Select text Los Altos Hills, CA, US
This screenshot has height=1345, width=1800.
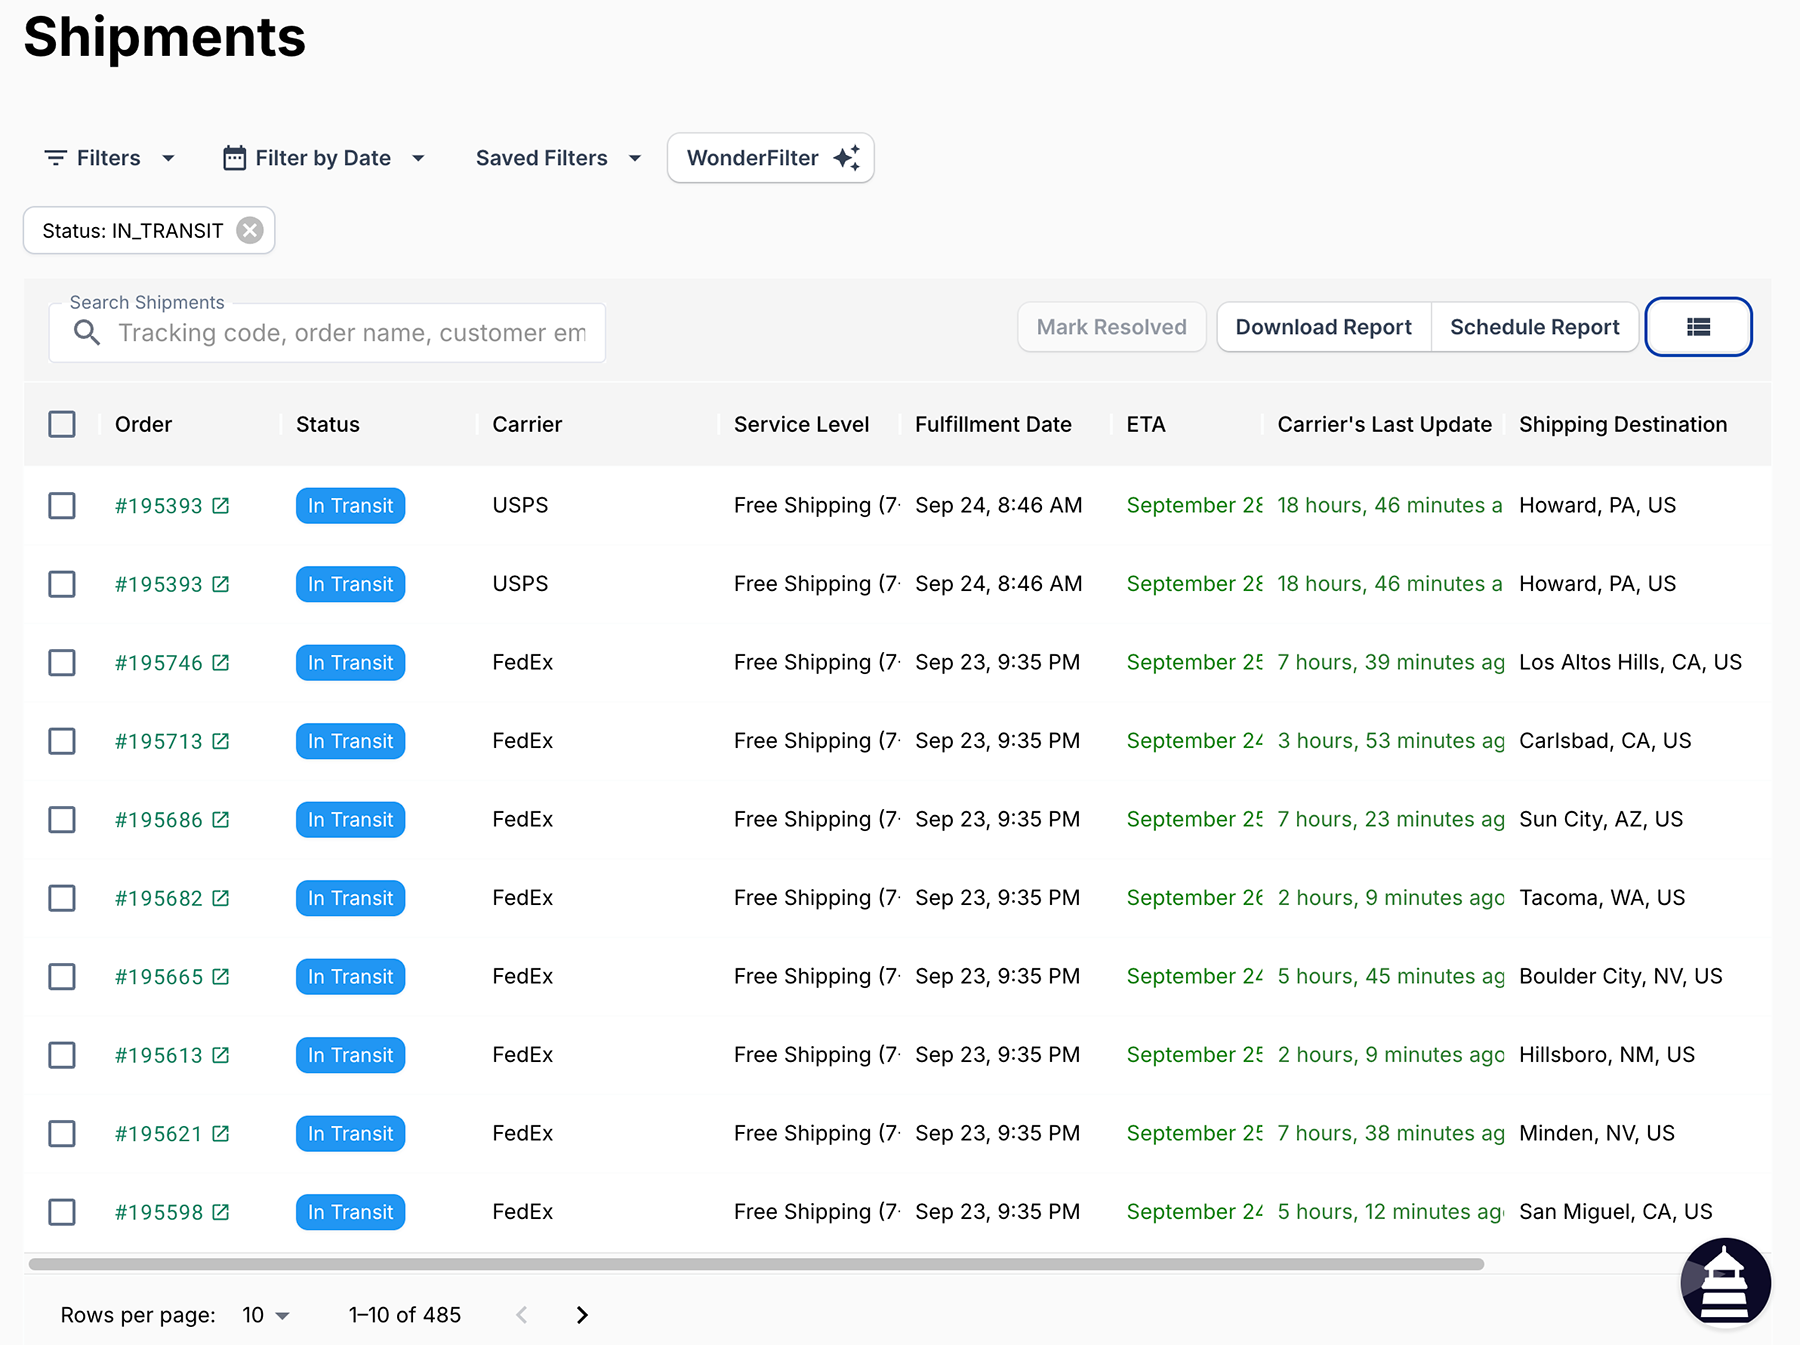click(x=1630, y=662)
